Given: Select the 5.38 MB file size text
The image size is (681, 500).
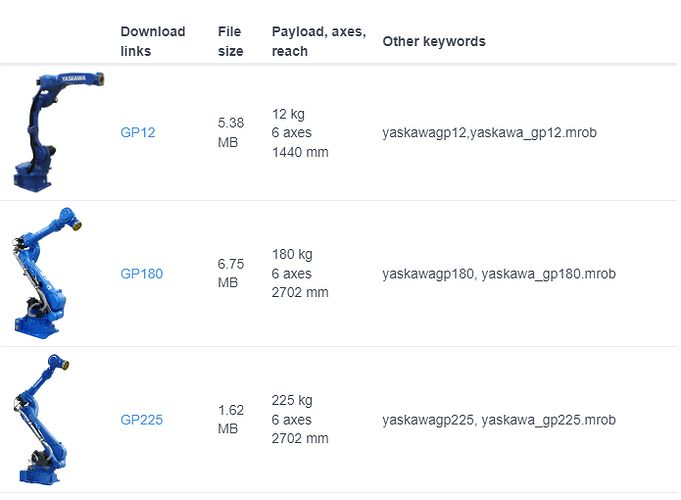Looking at the screenshot, I should coord(231,132).
